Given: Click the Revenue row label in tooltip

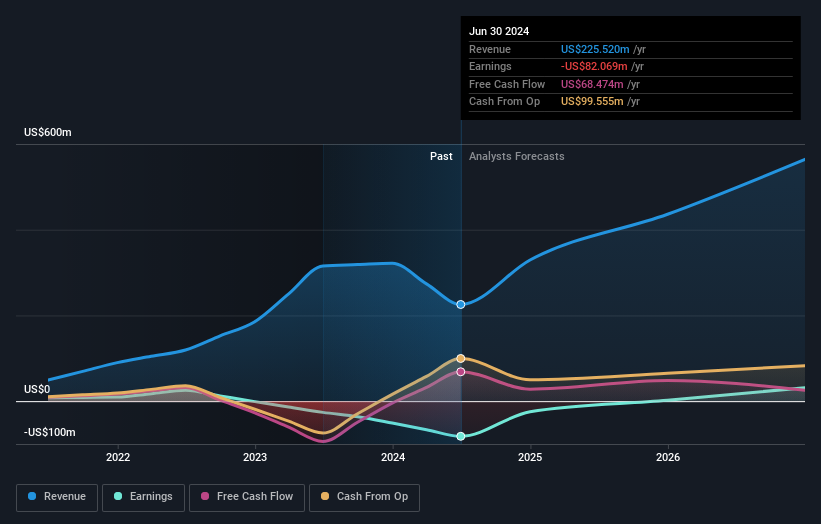Looking at the screenshot, I should (490, 49).
